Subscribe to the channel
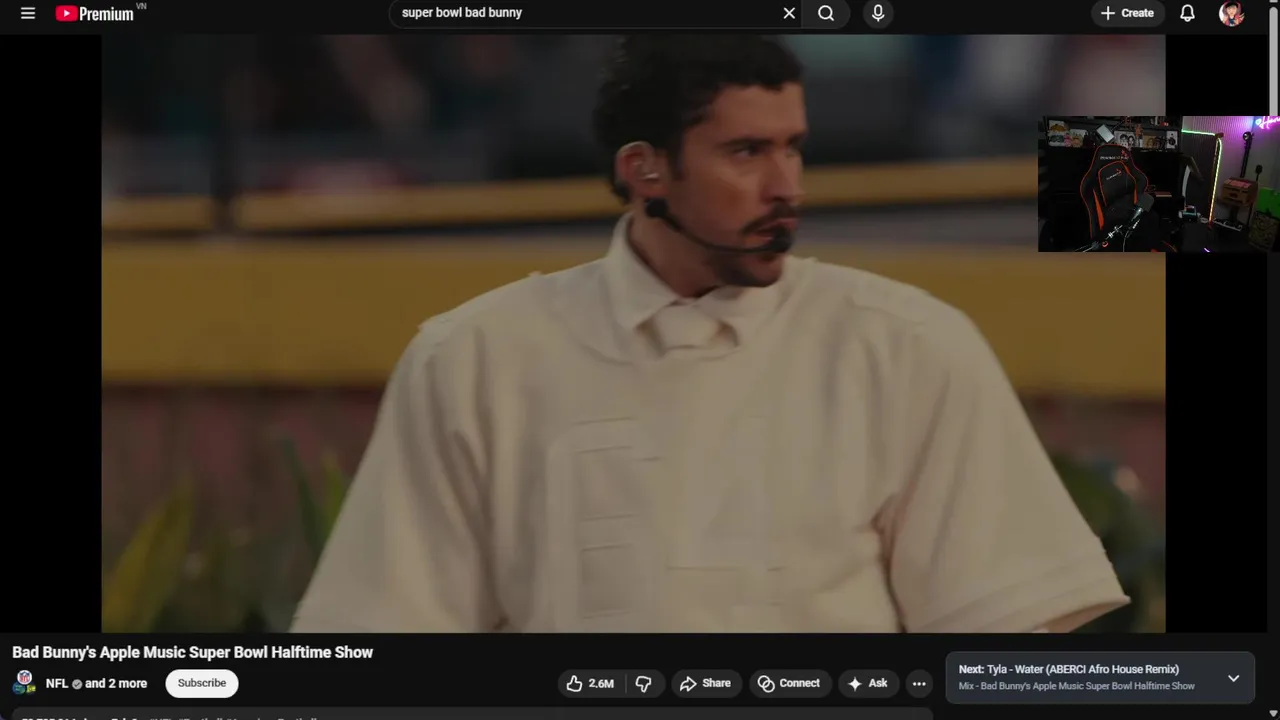 (x=202, y=683)
